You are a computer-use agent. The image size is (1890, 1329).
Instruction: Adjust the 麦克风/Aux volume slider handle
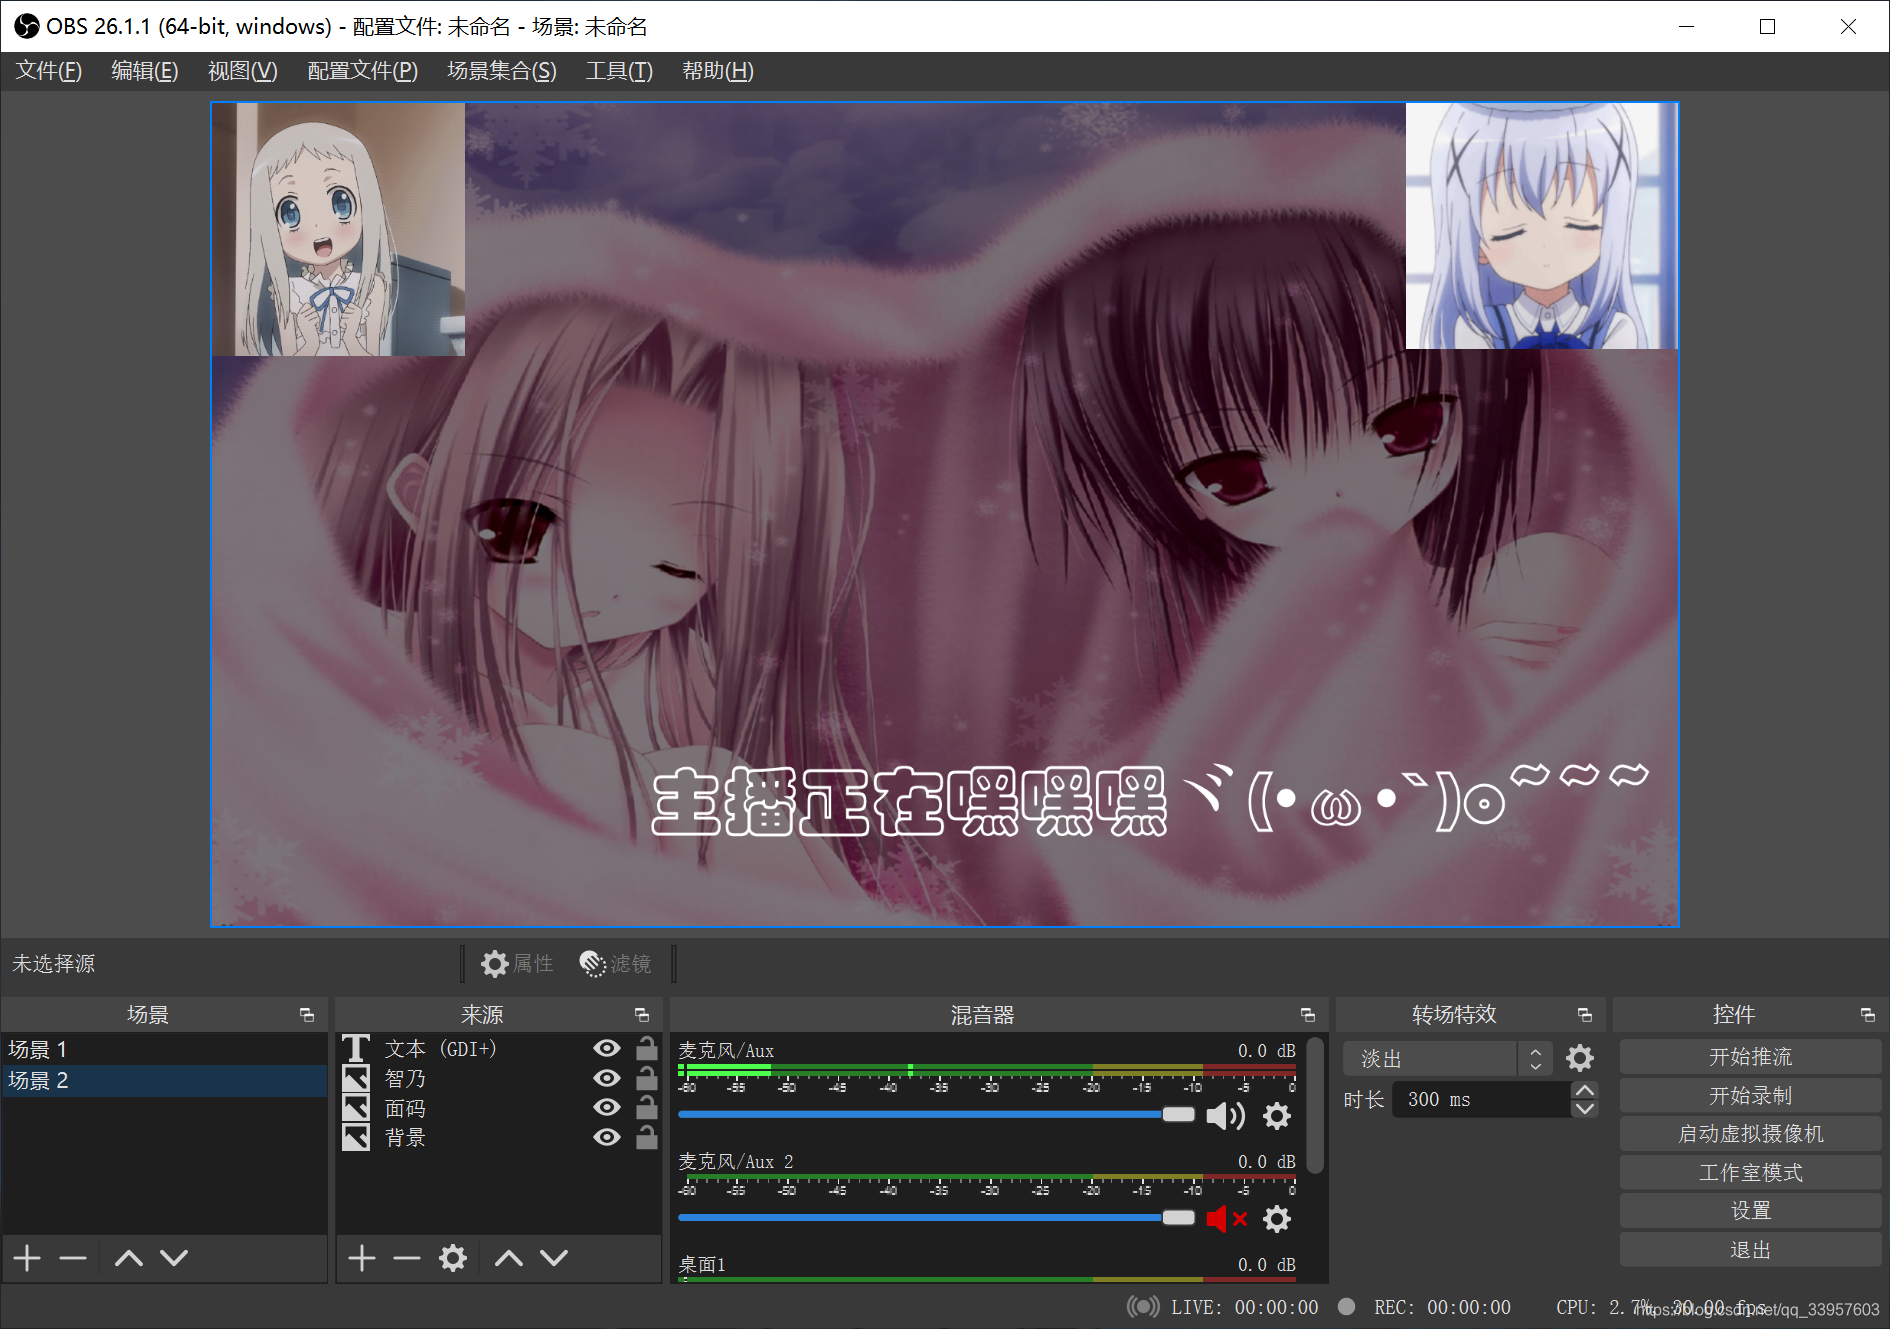coord(1179,1114)
